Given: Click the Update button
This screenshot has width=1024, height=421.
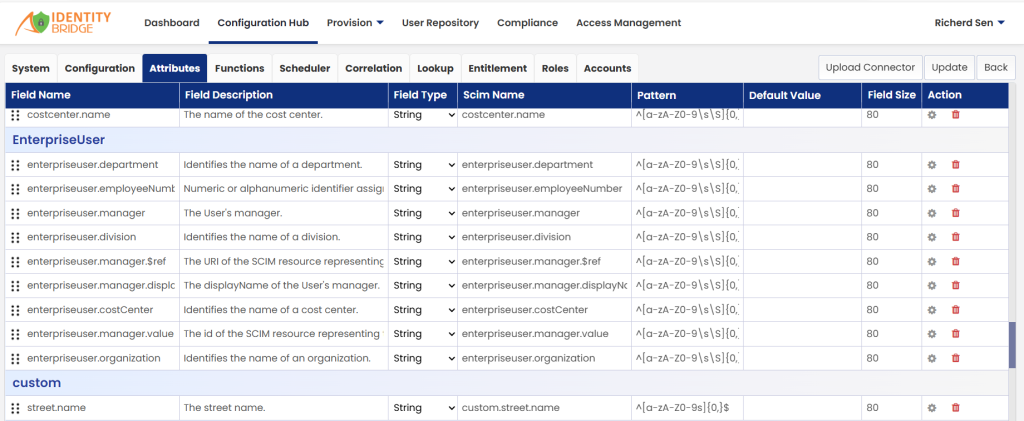Looking at the screenshot, I should (x=950, y=67).
